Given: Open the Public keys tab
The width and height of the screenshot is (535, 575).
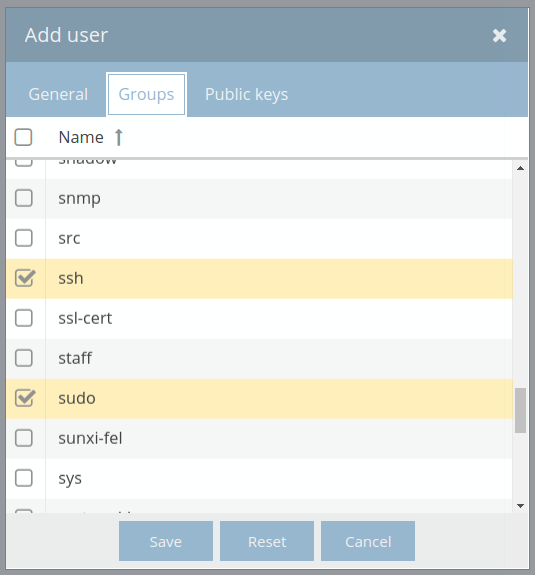Looking at the screenshot, I should pyautogui.click(x=246, y=94).
